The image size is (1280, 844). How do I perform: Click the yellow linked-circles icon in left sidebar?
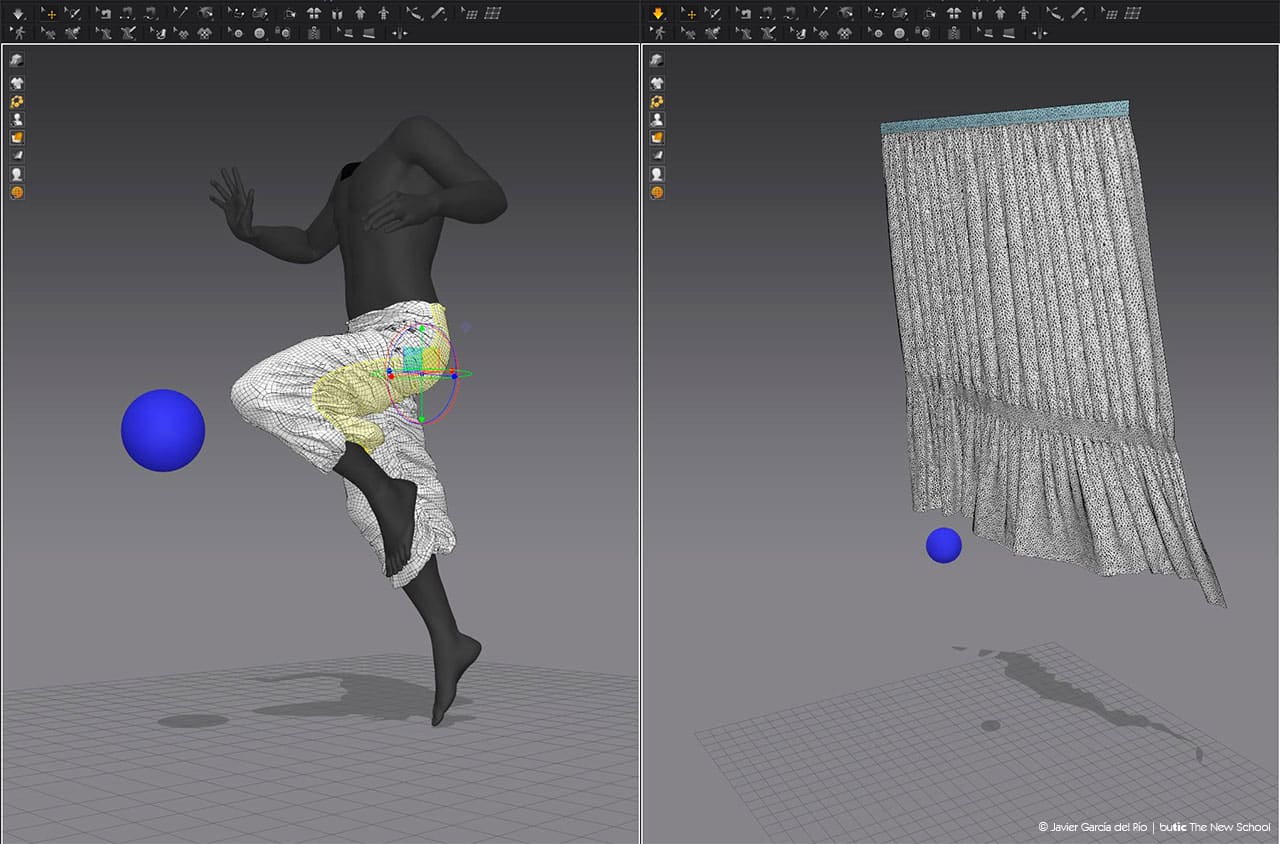tap(17, 101)
